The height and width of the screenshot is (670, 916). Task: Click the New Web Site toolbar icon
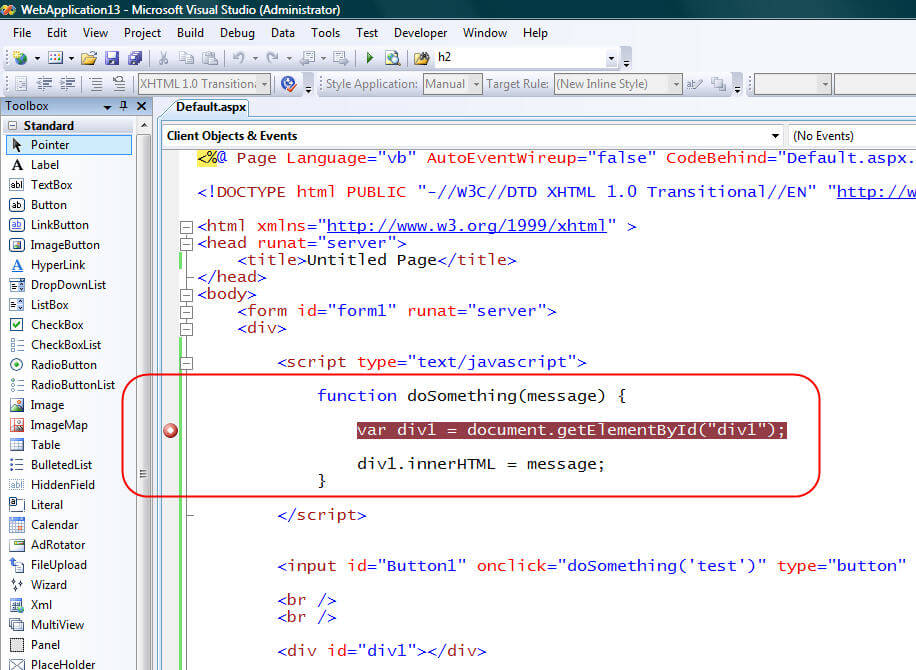(20, 58)
